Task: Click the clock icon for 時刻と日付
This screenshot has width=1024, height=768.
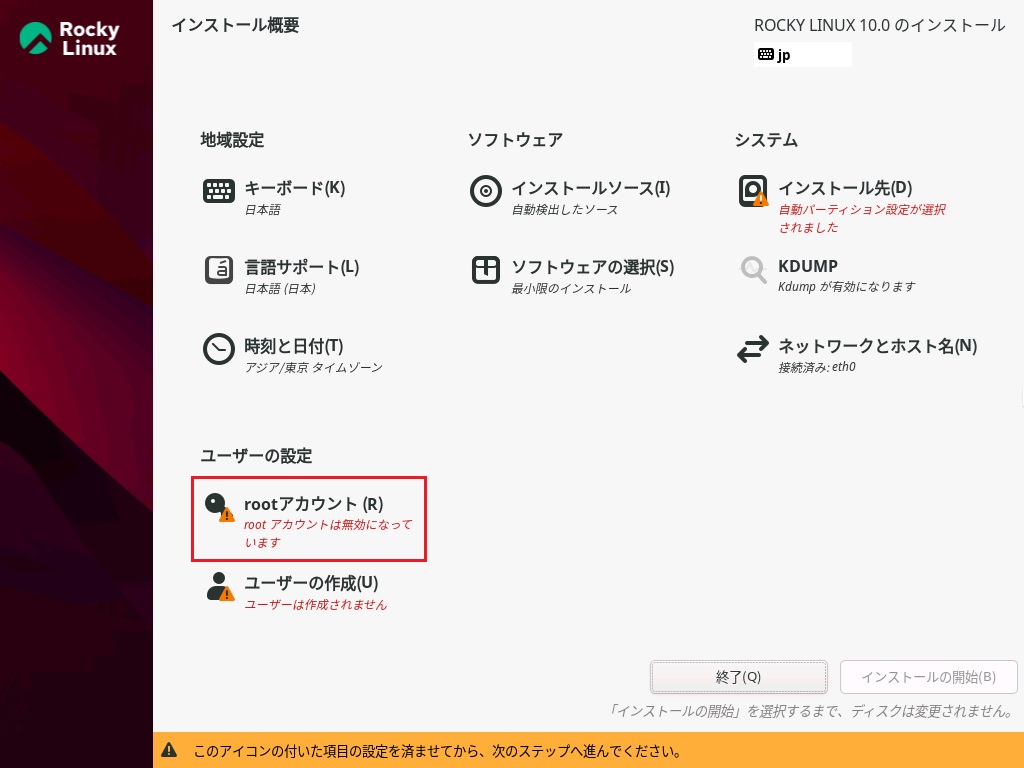Action: [x=219, y=349]
